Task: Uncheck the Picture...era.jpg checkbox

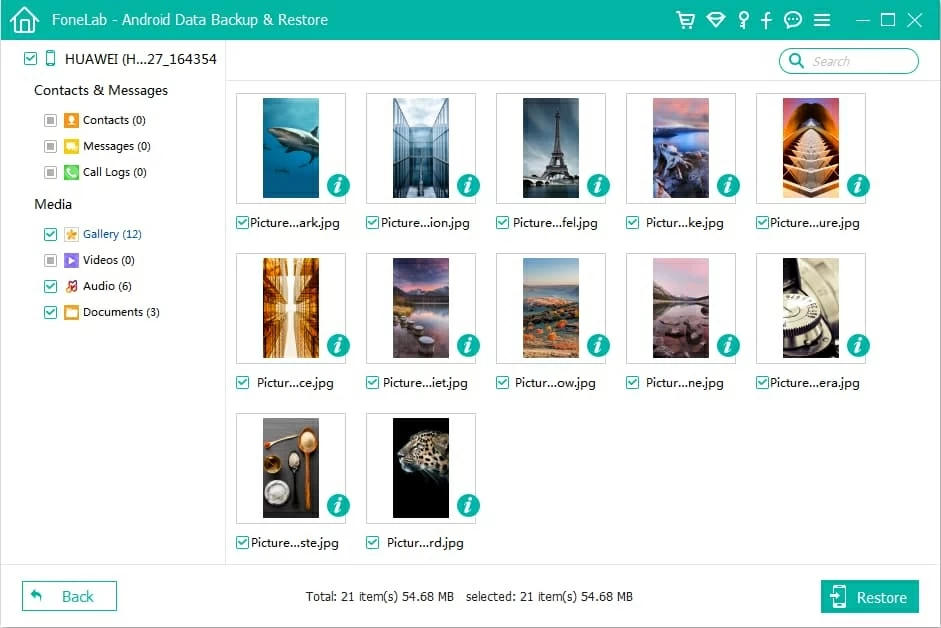Action: [762, 383]
